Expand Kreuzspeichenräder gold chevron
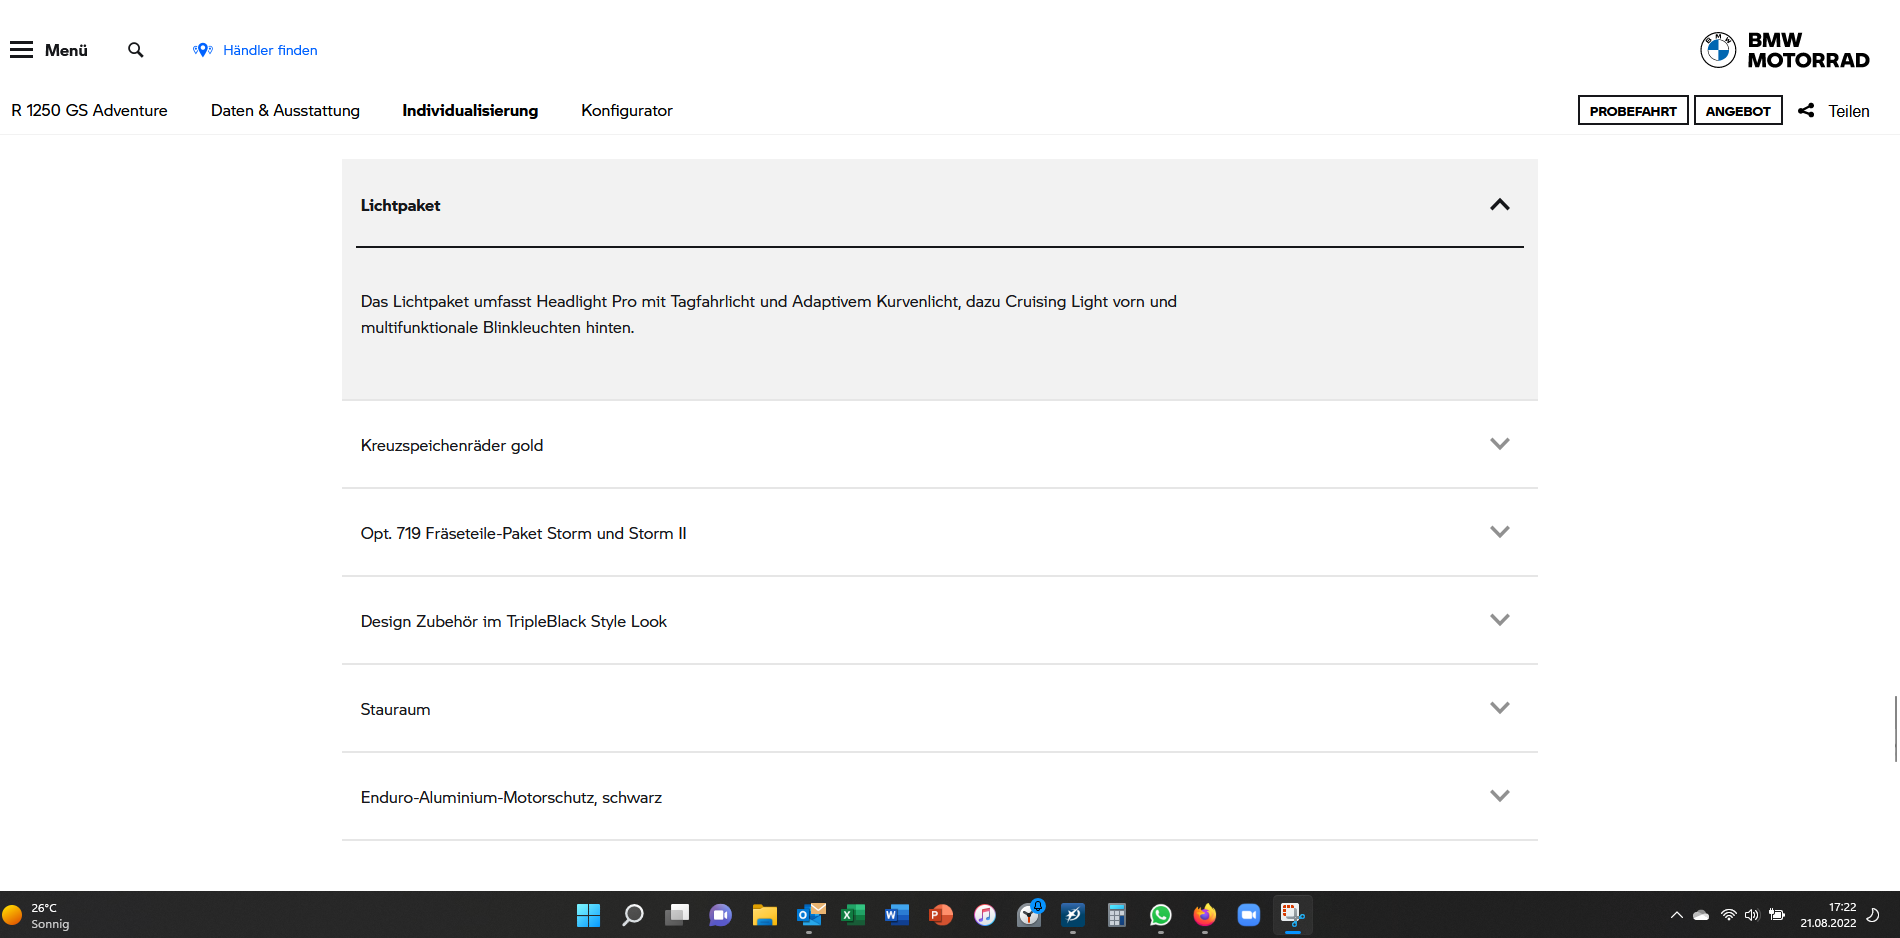This screenshot has height=938, width=1900. pyautogui.click(x=1499, y=444)
